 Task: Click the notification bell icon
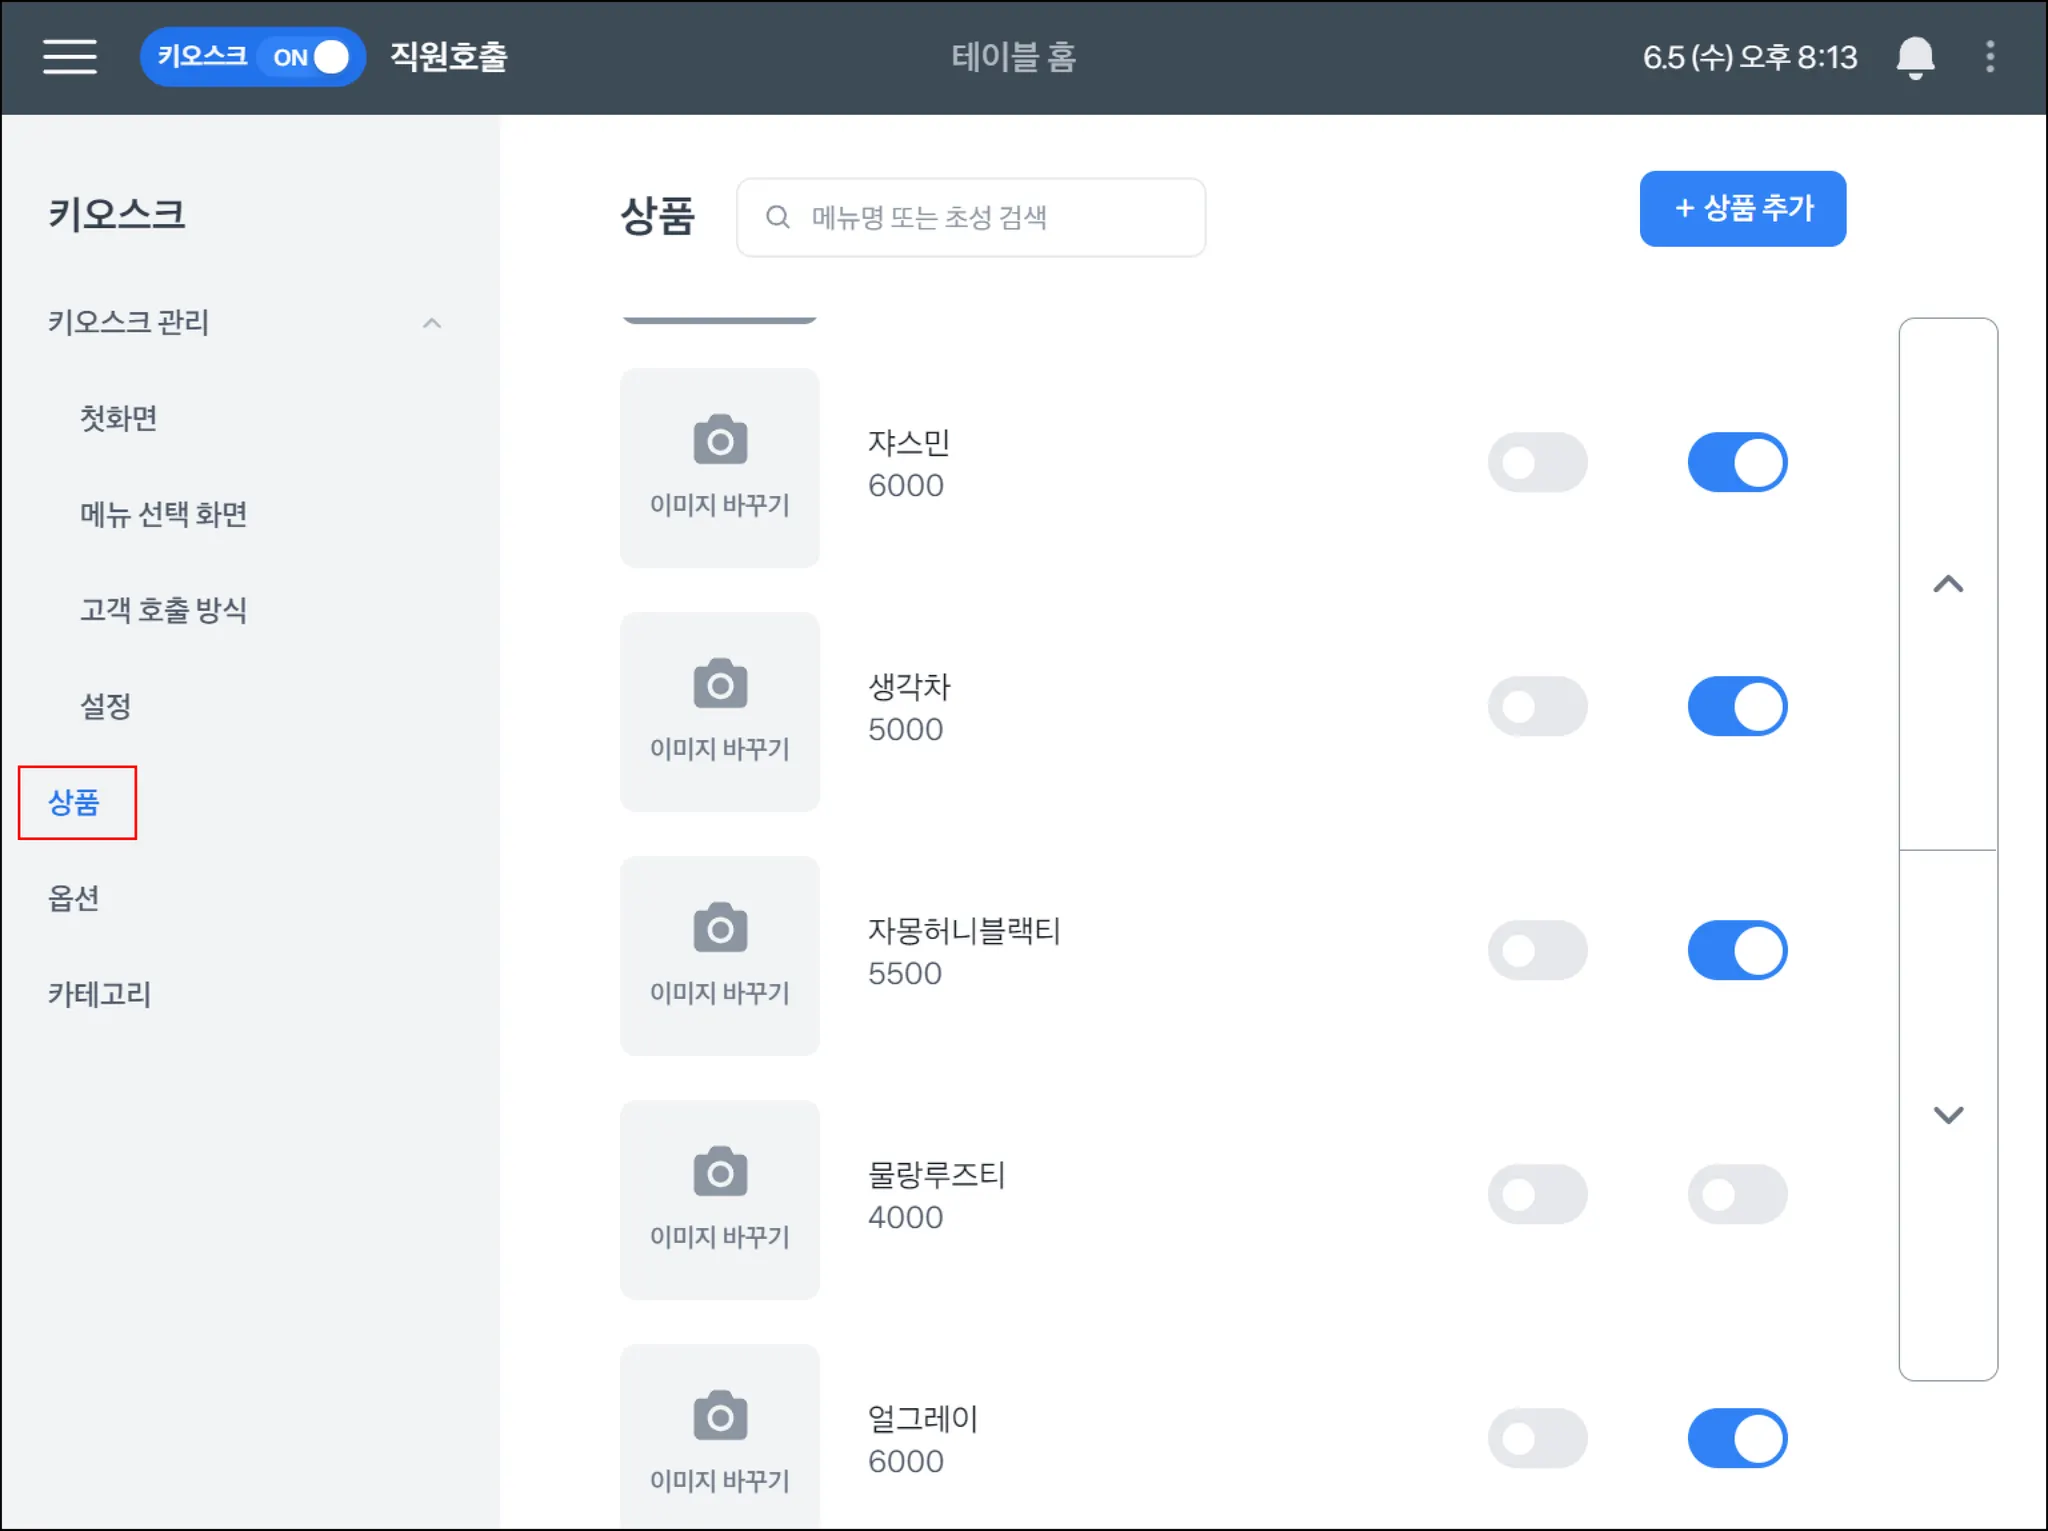click(x=1915, y=57)
